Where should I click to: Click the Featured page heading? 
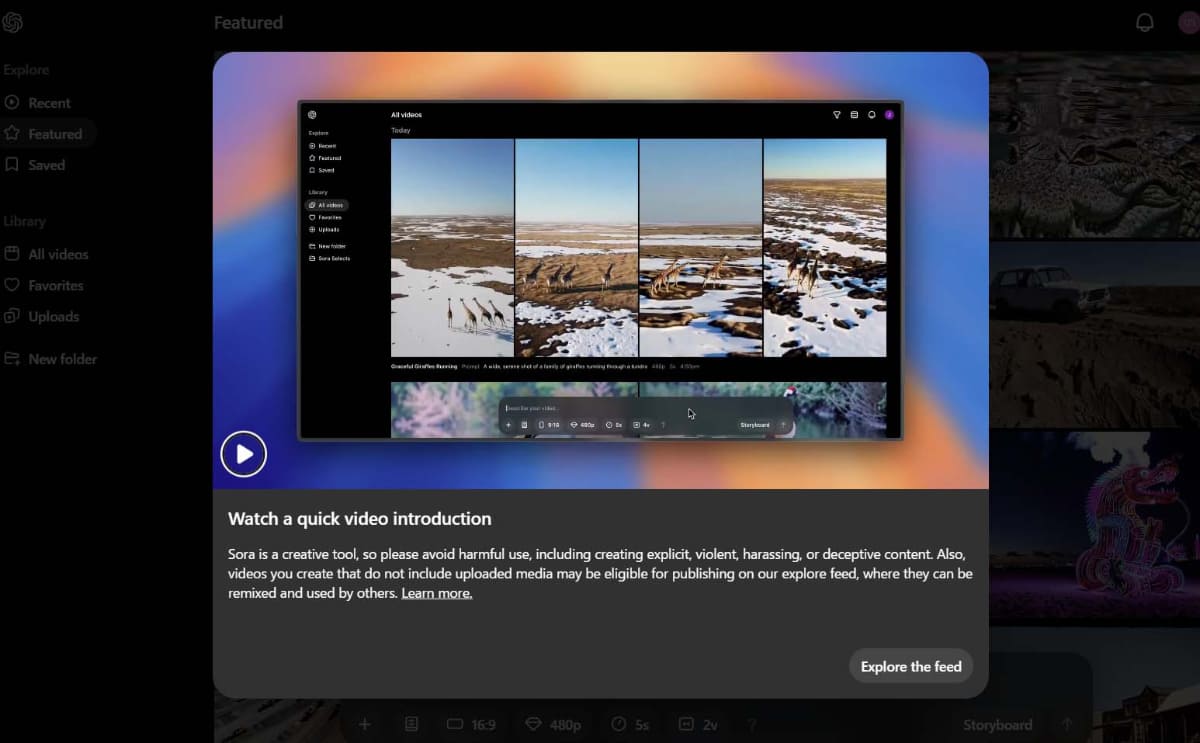[248, 22]
